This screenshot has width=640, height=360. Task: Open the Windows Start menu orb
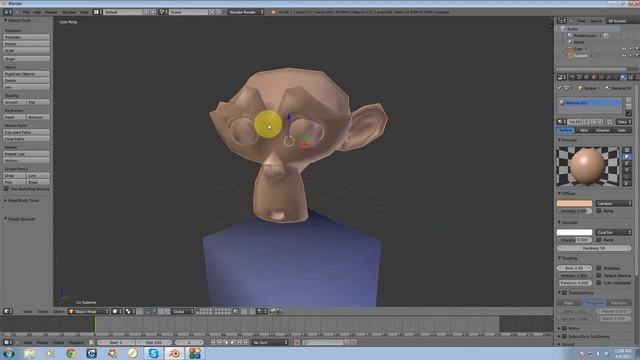click(8, 353)
